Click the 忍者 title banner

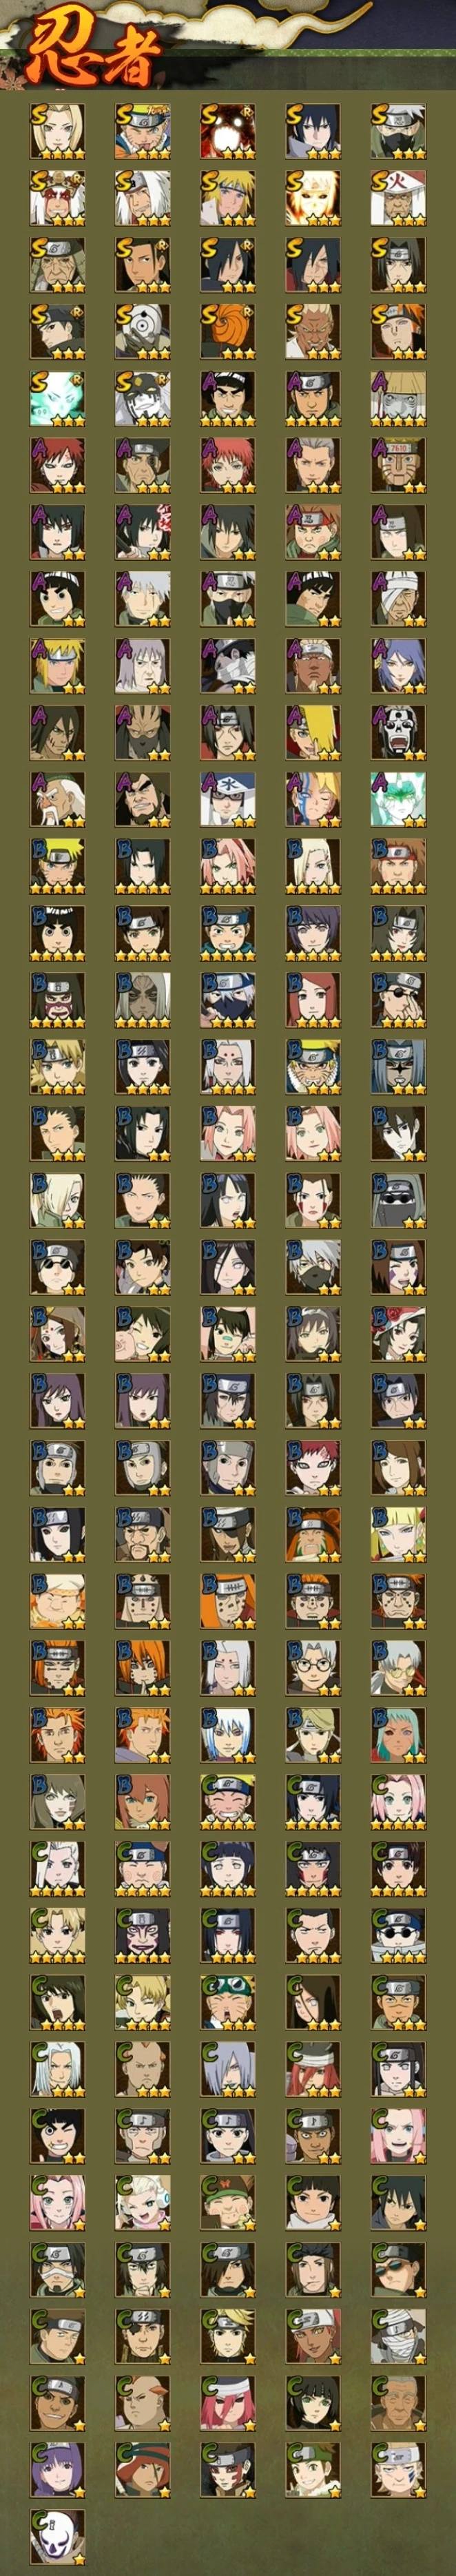(x=95, y=55)
